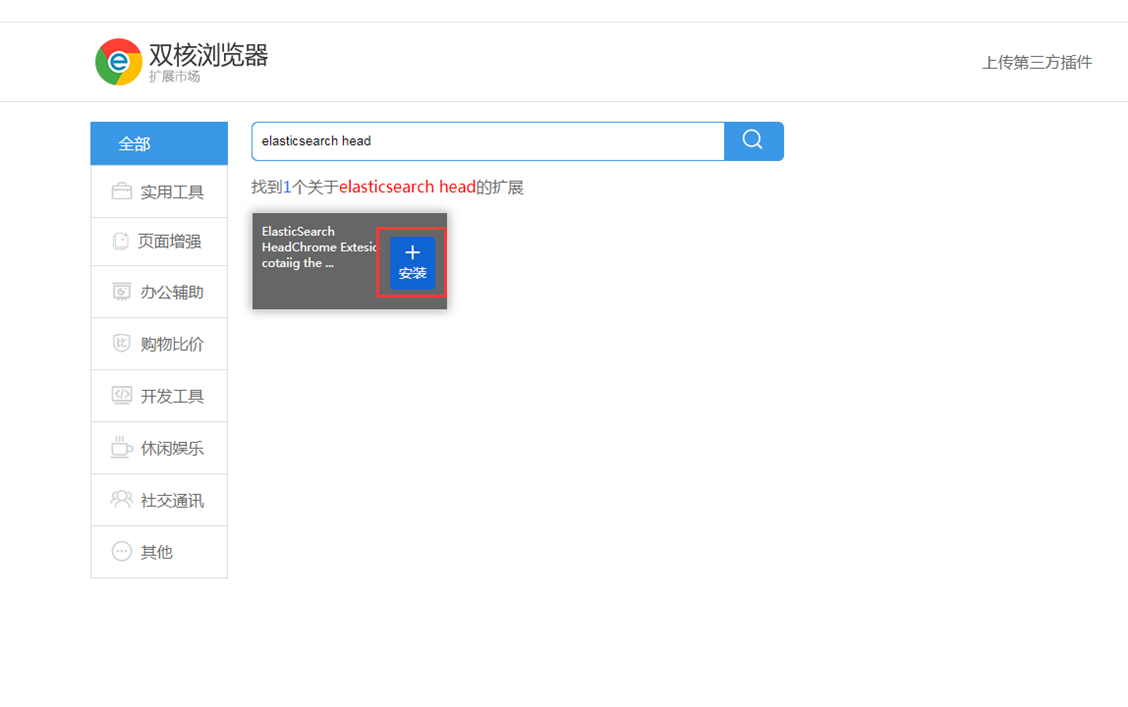Open the 休闲娱乐 category
The width and height of the screenshot is (1128, 707).
coord(159,447)
